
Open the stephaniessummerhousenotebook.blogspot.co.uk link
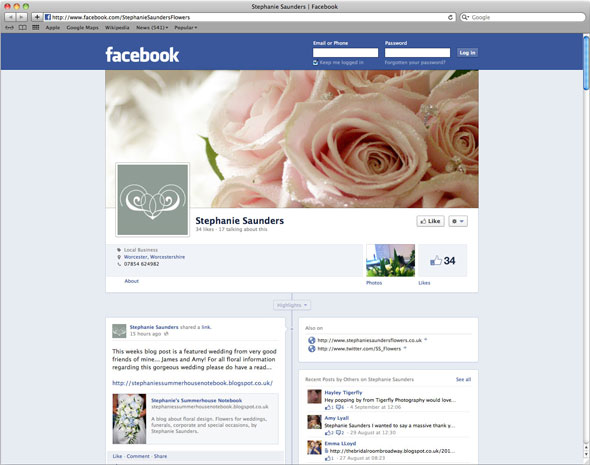[x=192, y=383]
